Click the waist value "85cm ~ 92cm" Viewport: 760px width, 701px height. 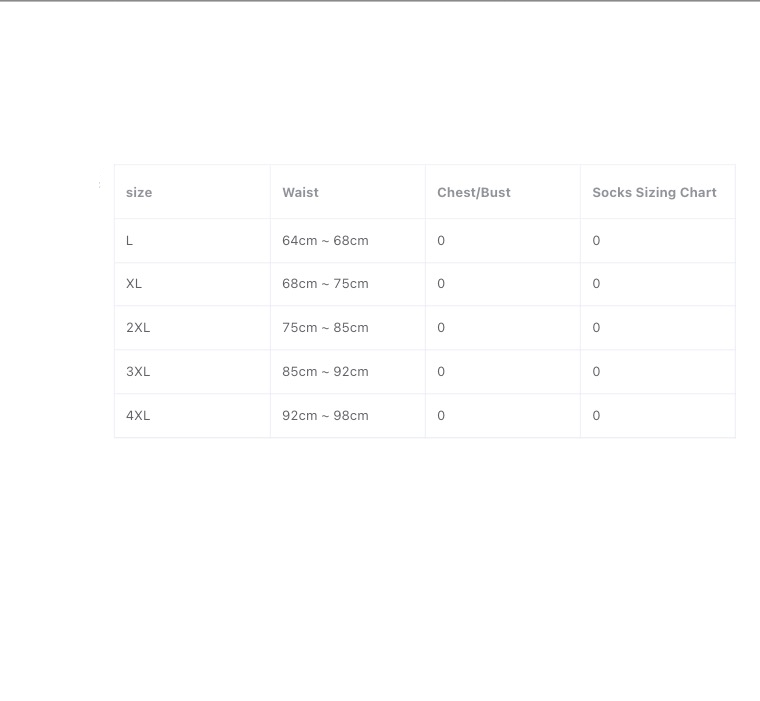click(x=325, y=372)
